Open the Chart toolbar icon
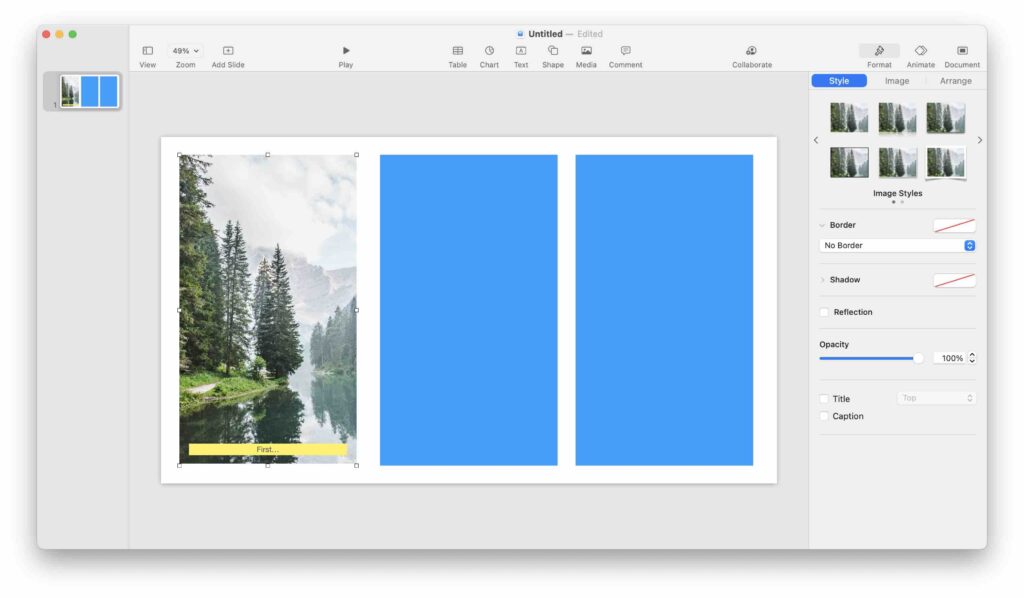This screenshot has height=598, width=1024. point(489,51)
